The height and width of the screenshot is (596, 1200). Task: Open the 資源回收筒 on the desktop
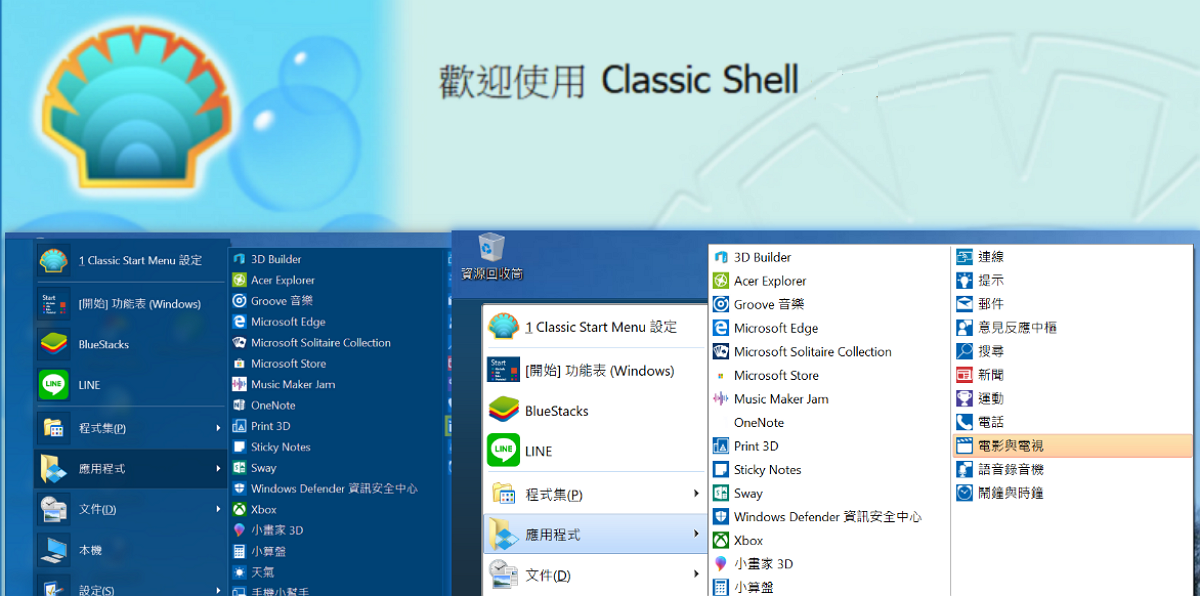click(x=490, y=252)
